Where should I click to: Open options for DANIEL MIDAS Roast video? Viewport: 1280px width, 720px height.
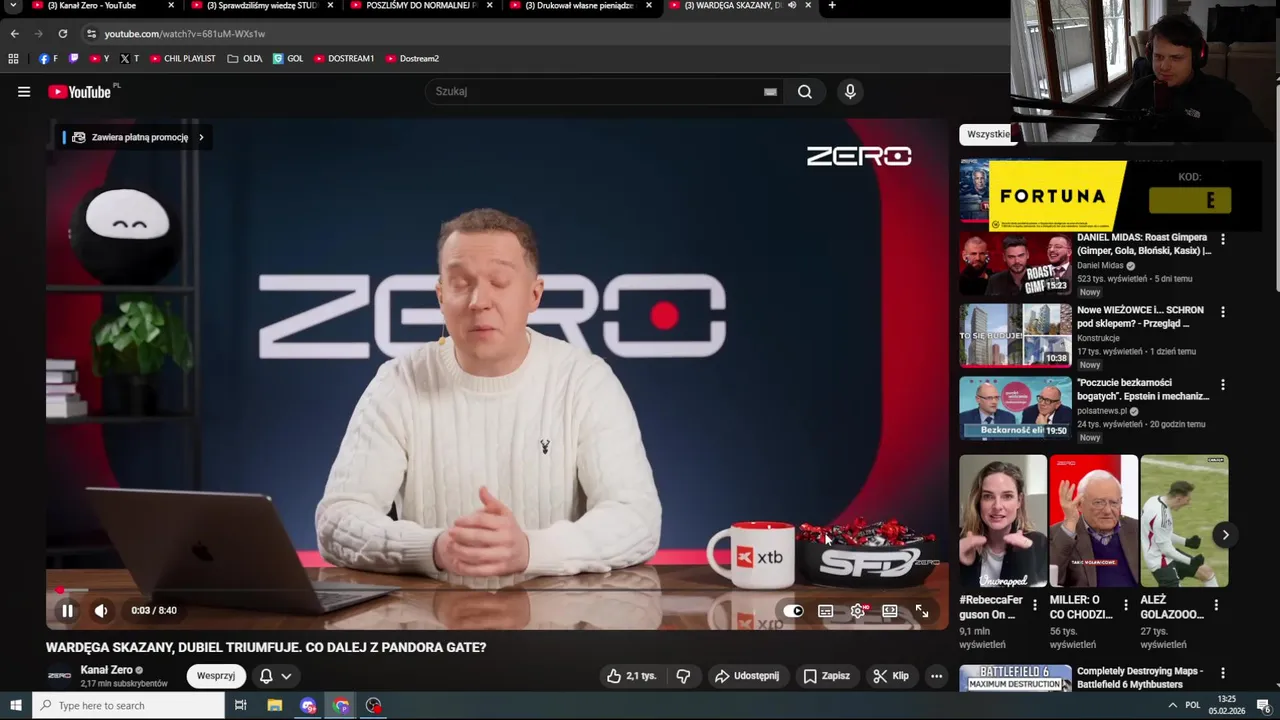(1222, 239)
